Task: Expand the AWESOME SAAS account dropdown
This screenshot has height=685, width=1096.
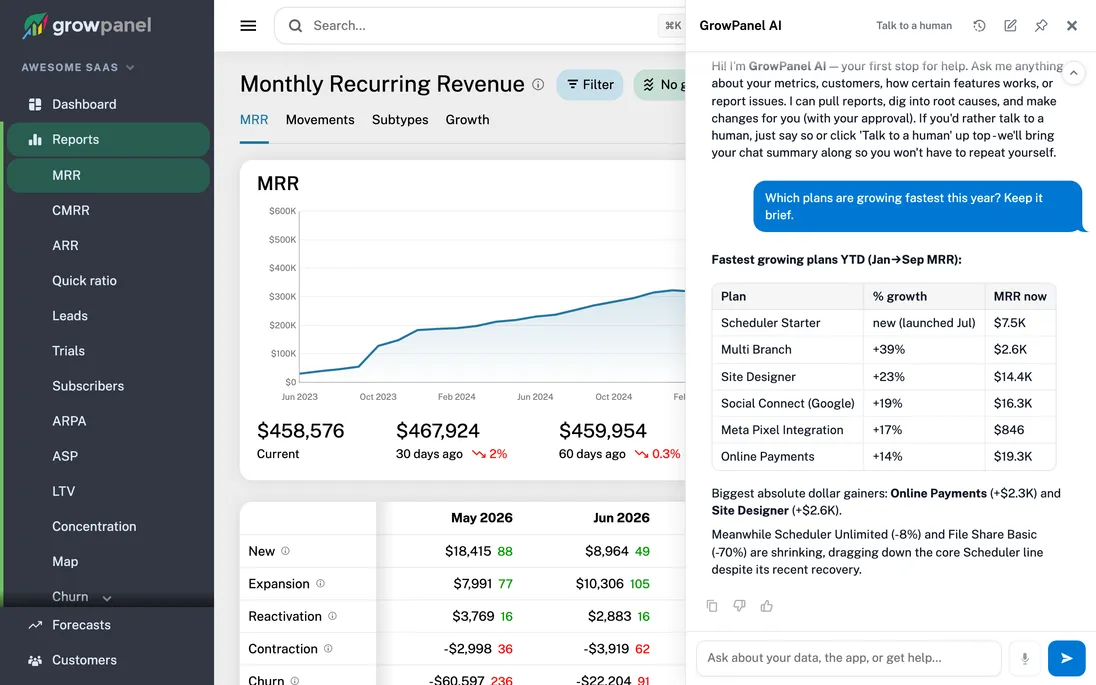Action: pyautogui.click(x=78, y=68)
